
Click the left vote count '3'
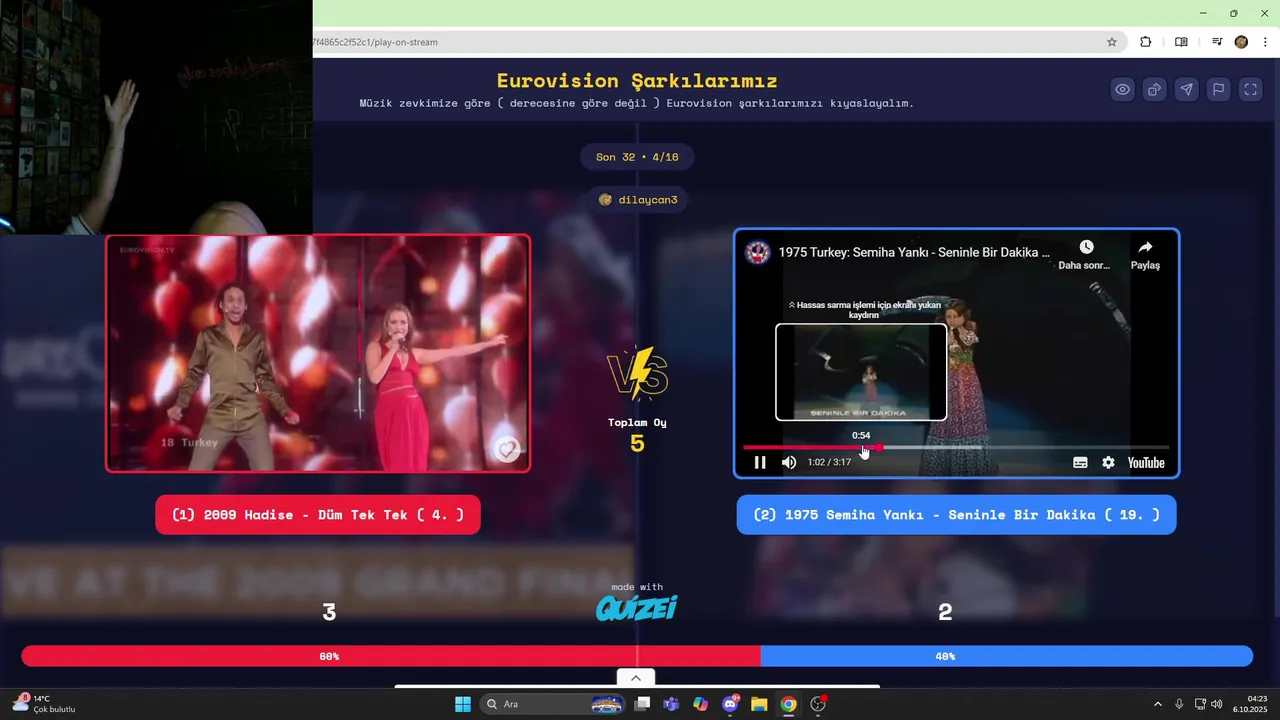coord(329,612)
